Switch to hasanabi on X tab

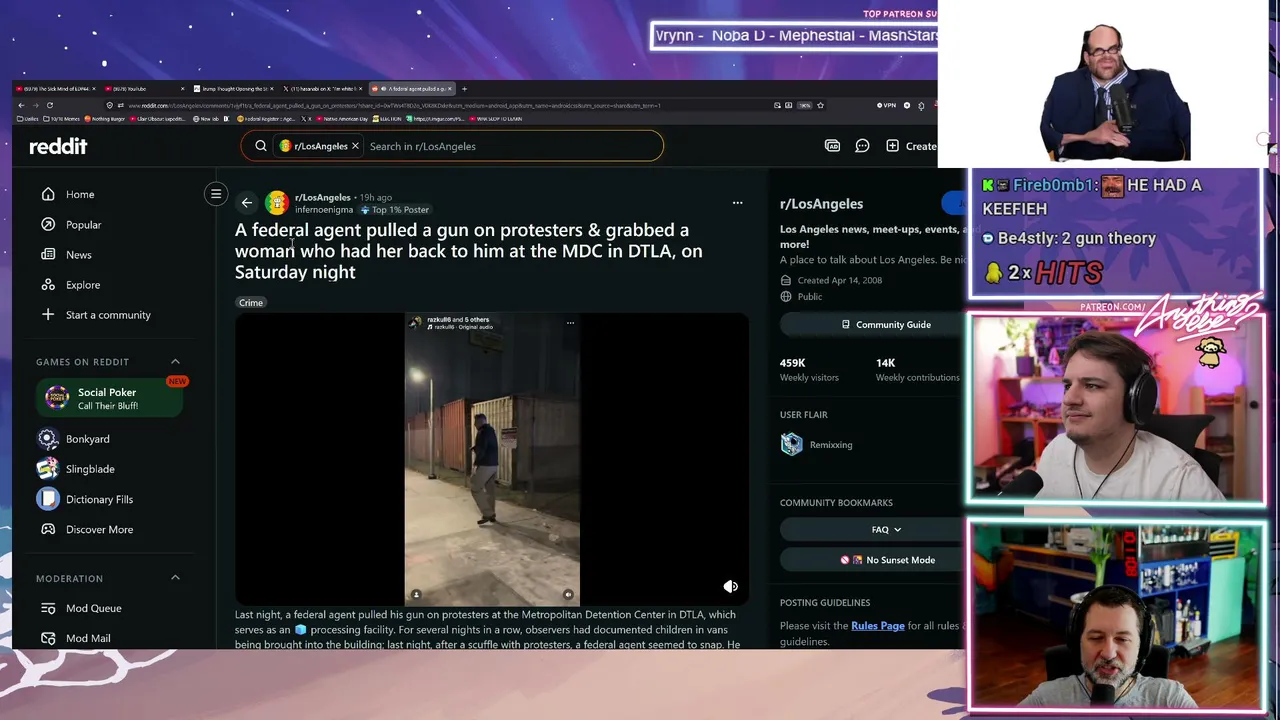point(321,89)
